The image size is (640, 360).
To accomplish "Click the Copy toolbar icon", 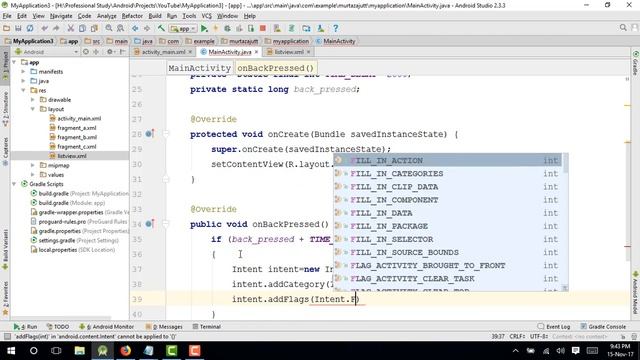I will pos(82,29).
